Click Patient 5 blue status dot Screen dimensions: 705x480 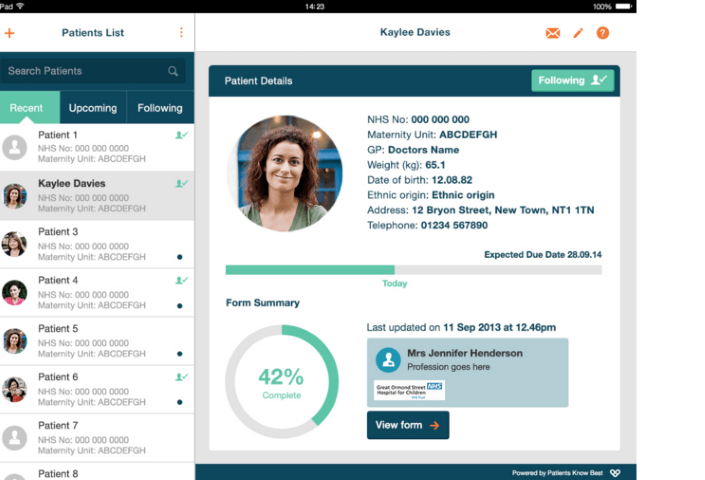pyautogui.click(x=180, y=354)
